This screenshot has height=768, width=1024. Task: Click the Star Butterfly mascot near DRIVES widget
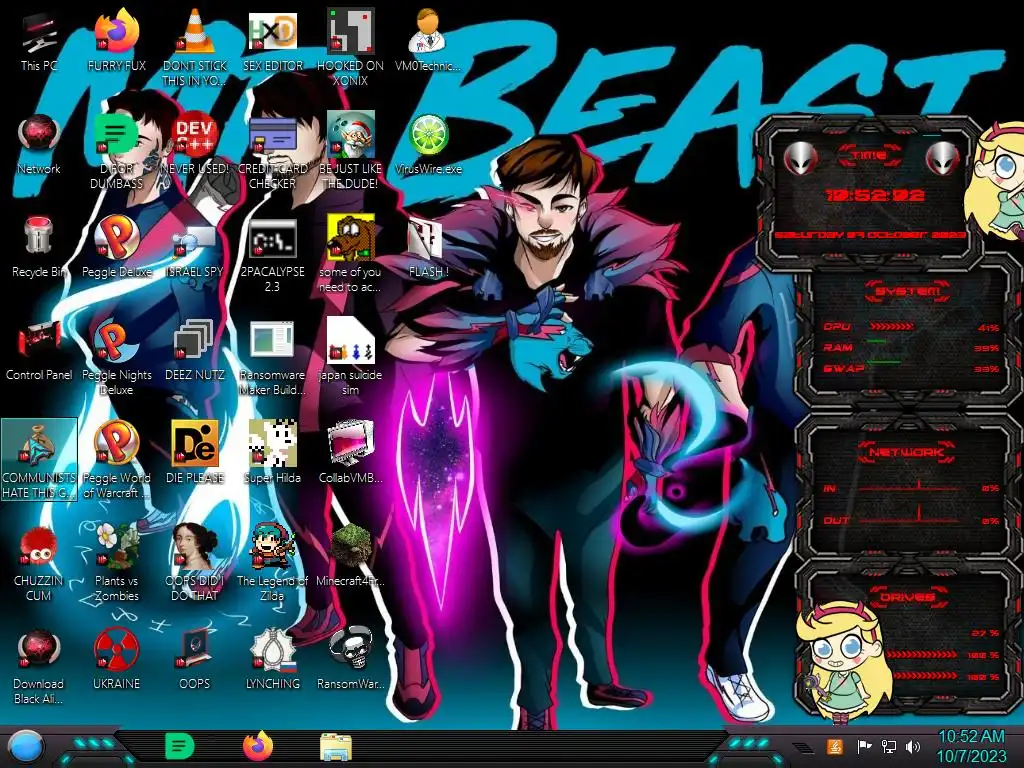pyautogui.click(x=844, y=663)
